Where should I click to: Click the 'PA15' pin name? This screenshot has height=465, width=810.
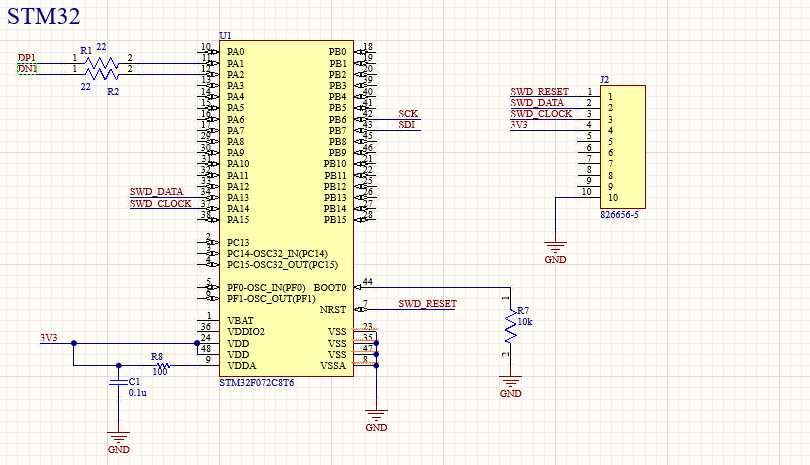coord(238,220)
